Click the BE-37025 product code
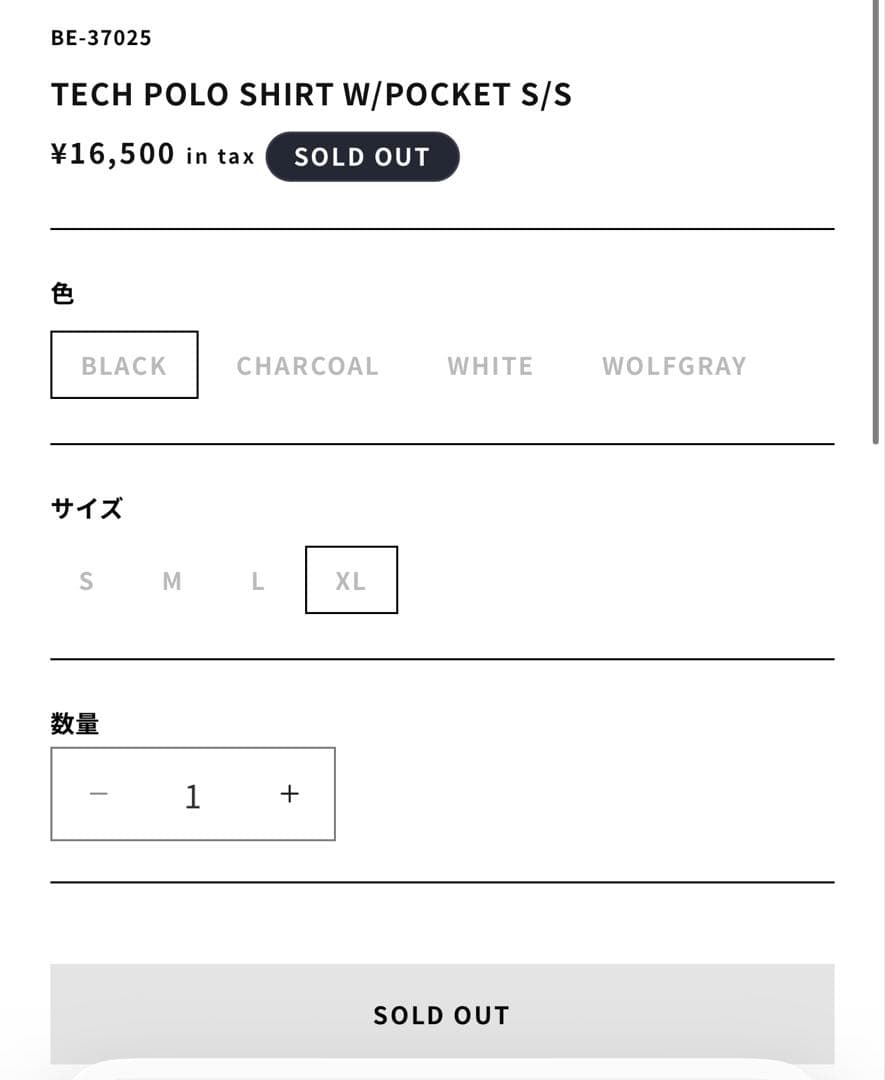This screenshot has width=885, height=1080. [101, 38]
